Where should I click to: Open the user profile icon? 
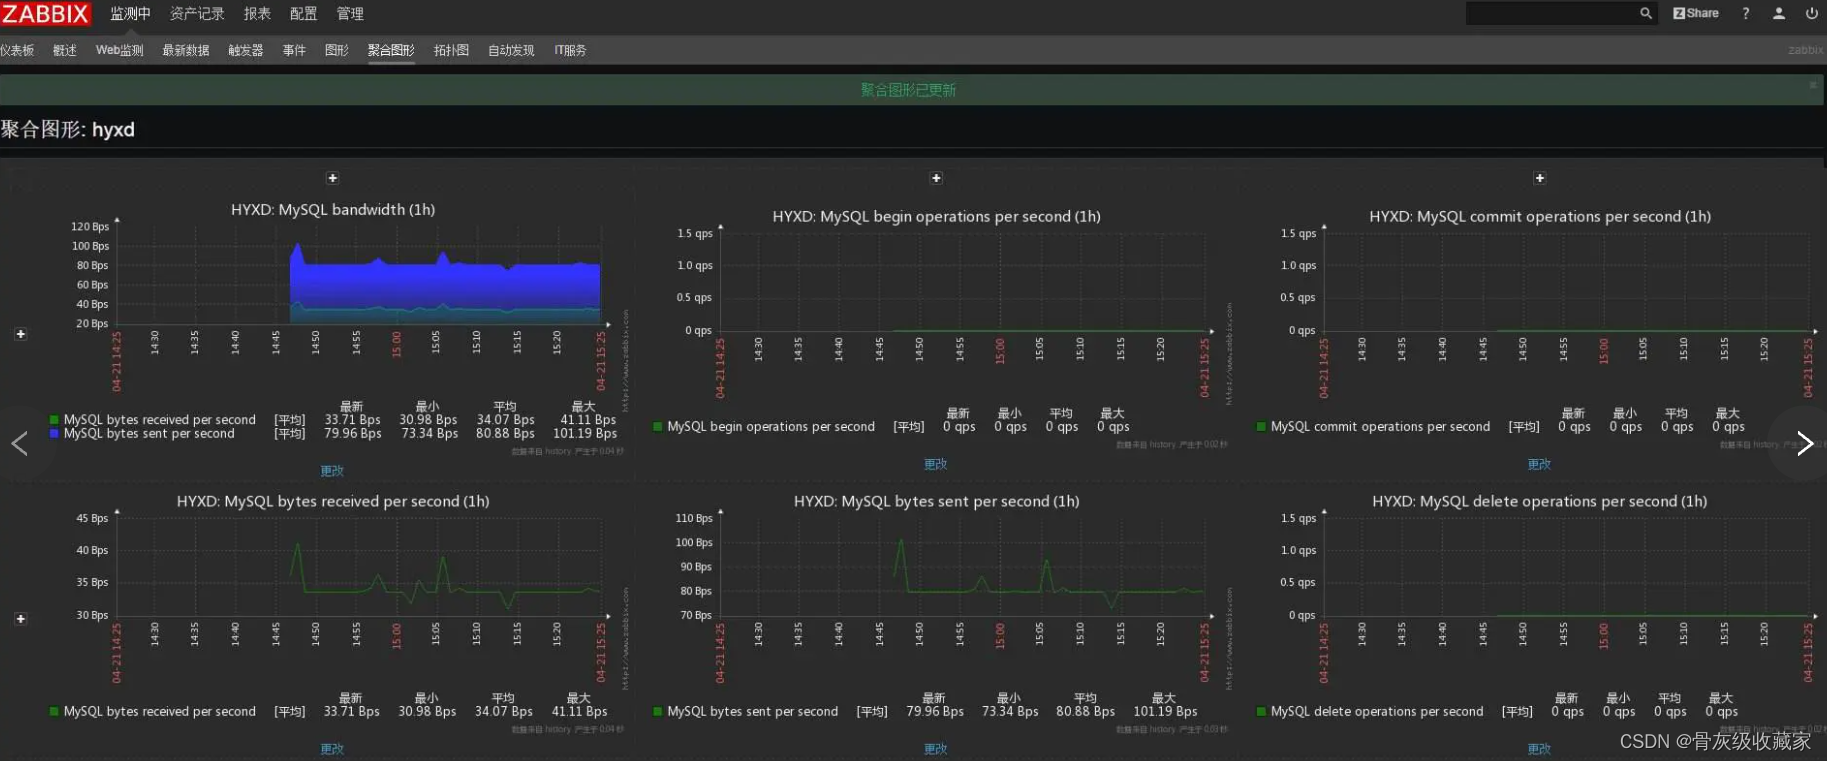[1779, 13]
